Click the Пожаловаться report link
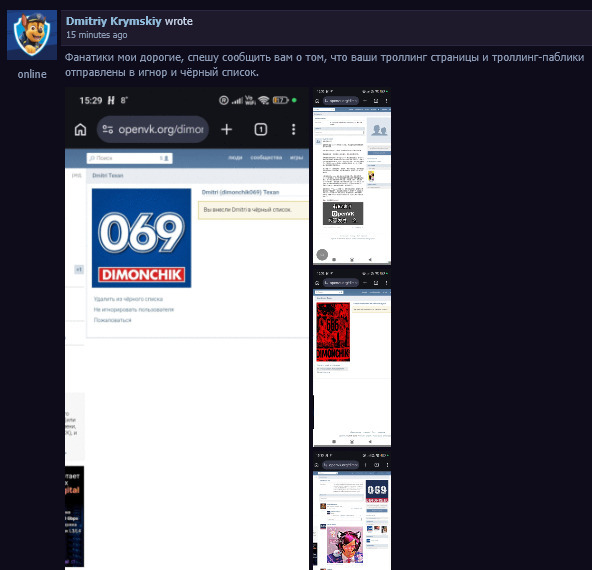 (x=113, y=320)
